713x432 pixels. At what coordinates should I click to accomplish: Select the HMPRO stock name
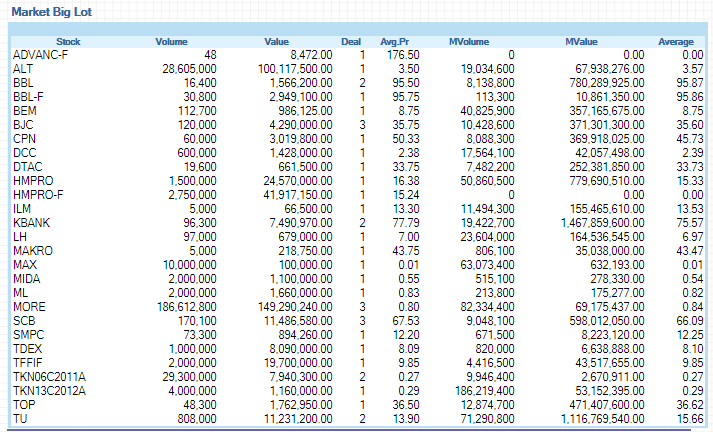(x=33, y=181)
